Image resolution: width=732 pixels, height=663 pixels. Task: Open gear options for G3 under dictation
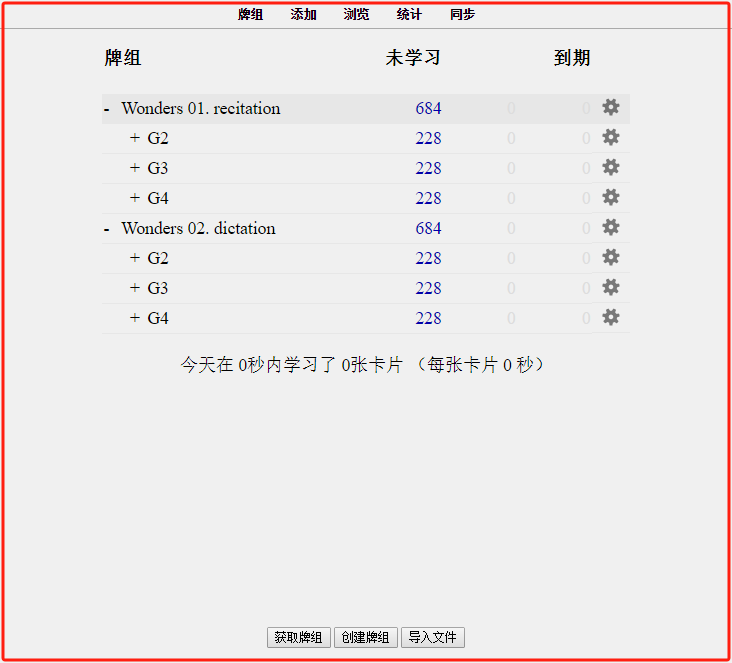pos(611,287)
